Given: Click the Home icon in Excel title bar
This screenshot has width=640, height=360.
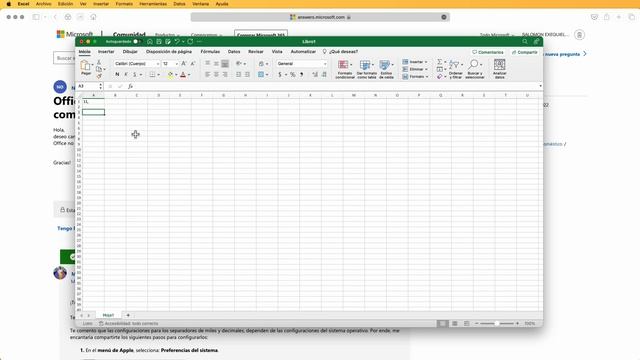Looking at the screenshot, I should coord(150,42).
